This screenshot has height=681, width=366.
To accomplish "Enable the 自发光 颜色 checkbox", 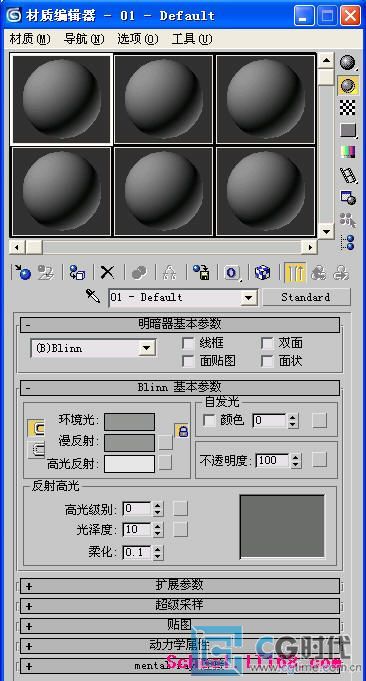I will pyautogui.click(x=209, y=420).
